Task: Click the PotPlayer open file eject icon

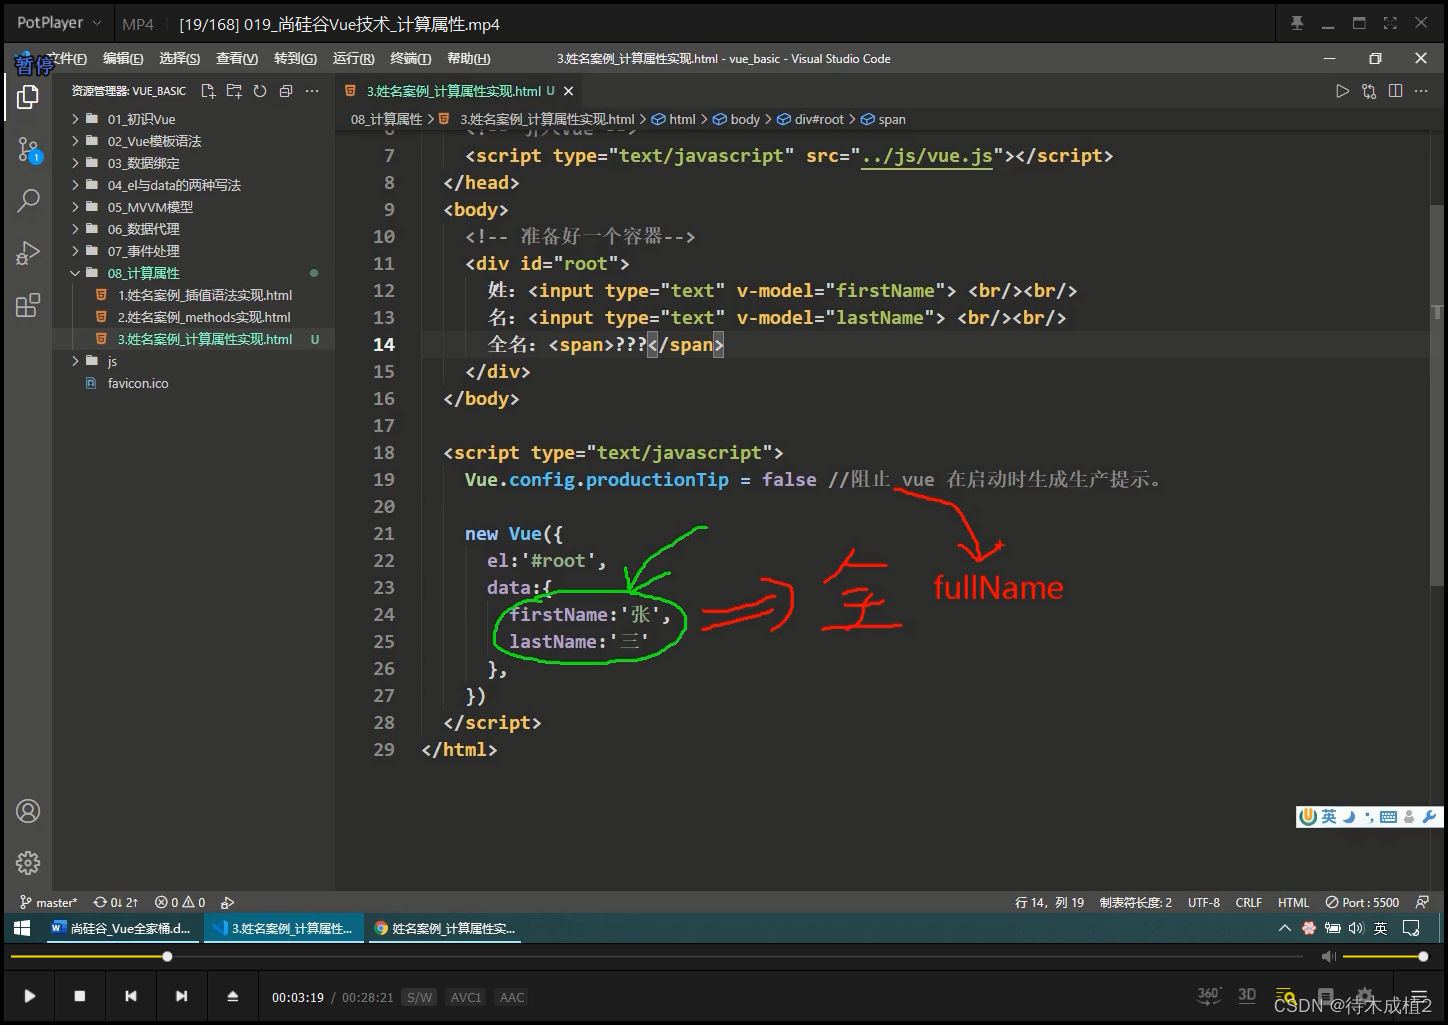Action: (x=232, y=996)
